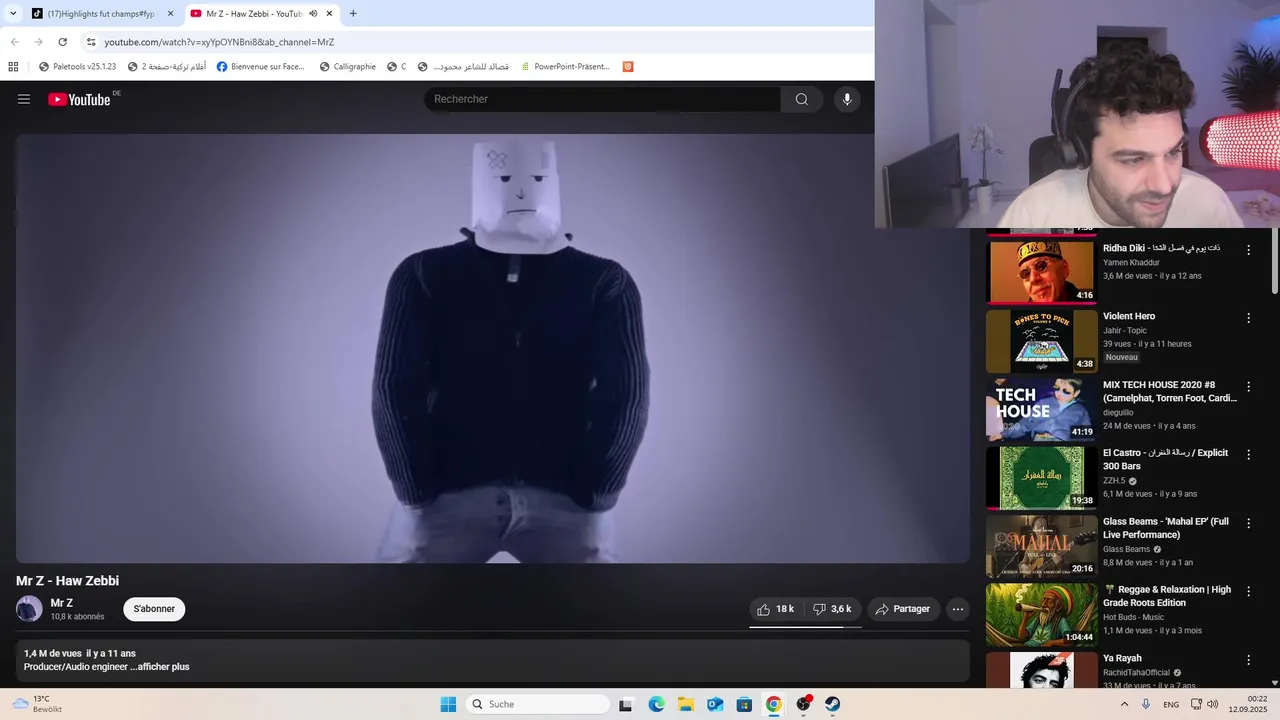This screenshot has height=720, width=1280.
Task: Open Ya Rayah video thumbnail
Action: pos(1041,670)
